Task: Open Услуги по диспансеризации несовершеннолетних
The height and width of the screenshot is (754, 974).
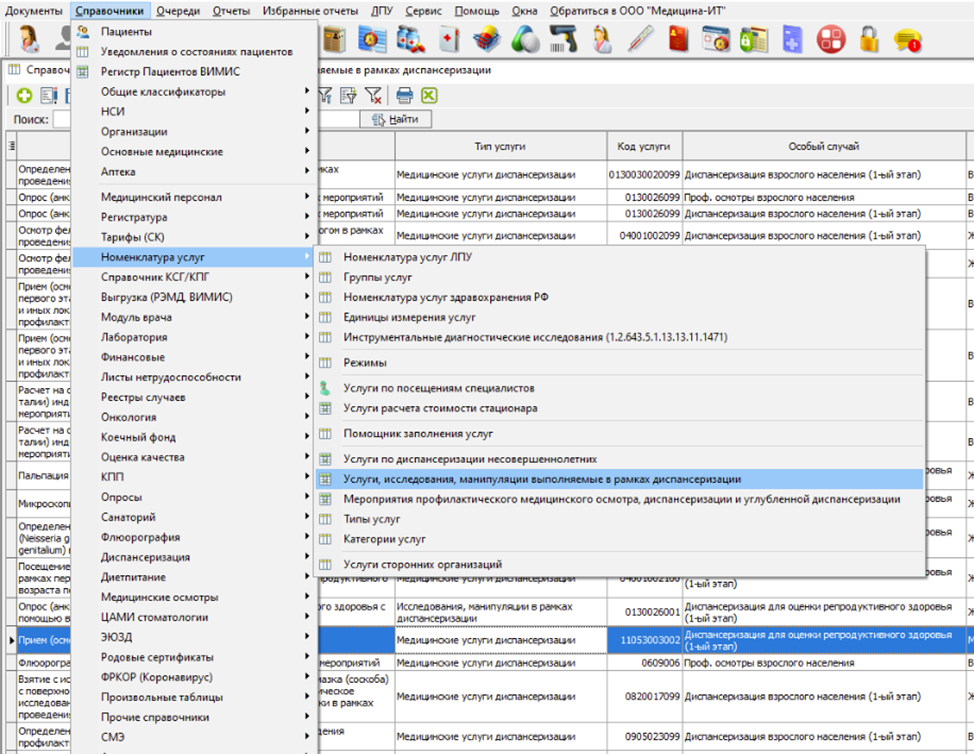Action: (x=619, y=459)
